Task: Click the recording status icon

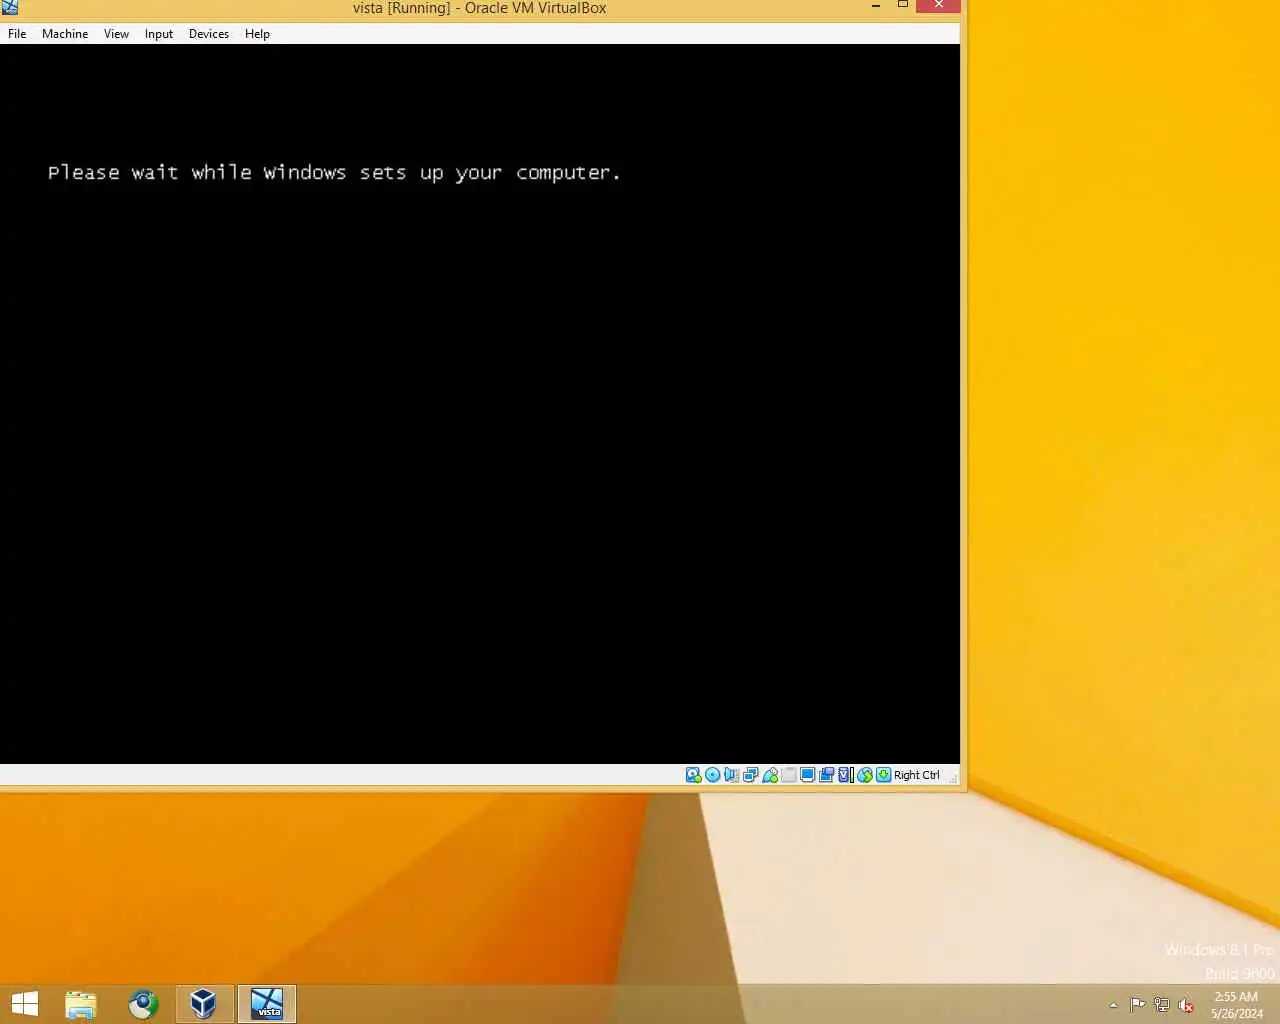Action: 827,775
